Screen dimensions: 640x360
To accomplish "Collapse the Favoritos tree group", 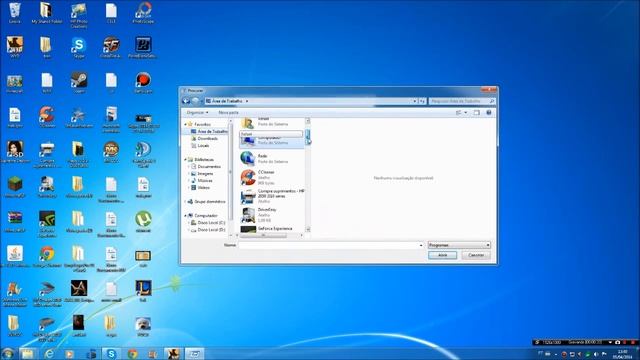I will pyautogui.click(x=185, y=124).
